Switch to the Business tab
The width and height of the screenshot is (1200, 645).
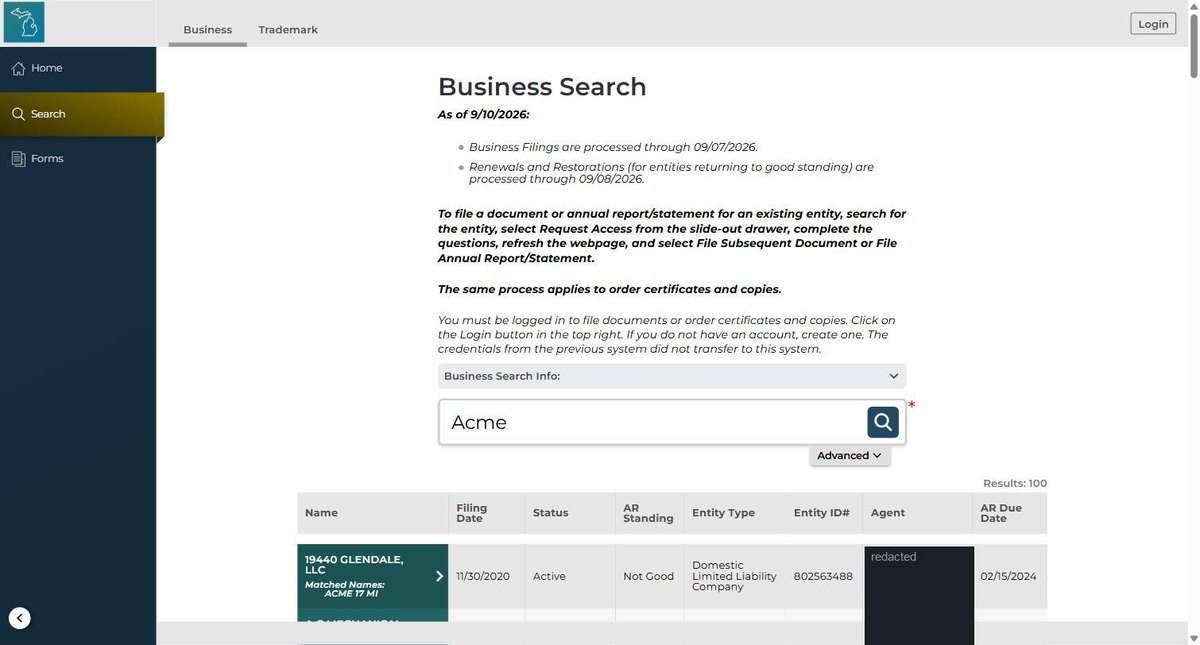click(208, 30)
